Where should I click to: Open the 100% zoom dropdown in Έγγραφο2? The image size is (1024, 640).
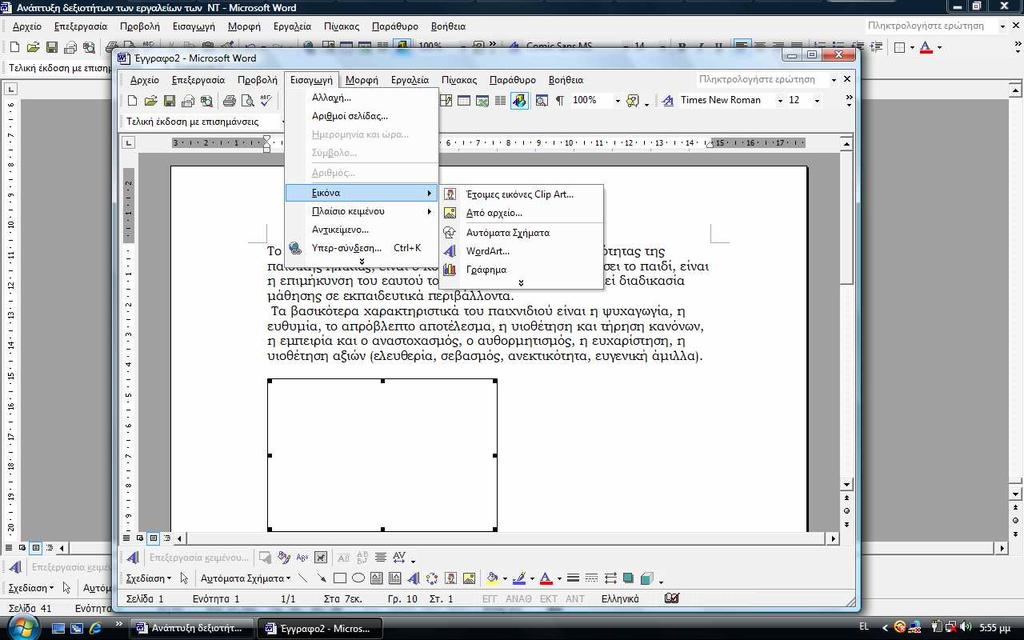tap(617, 101)
